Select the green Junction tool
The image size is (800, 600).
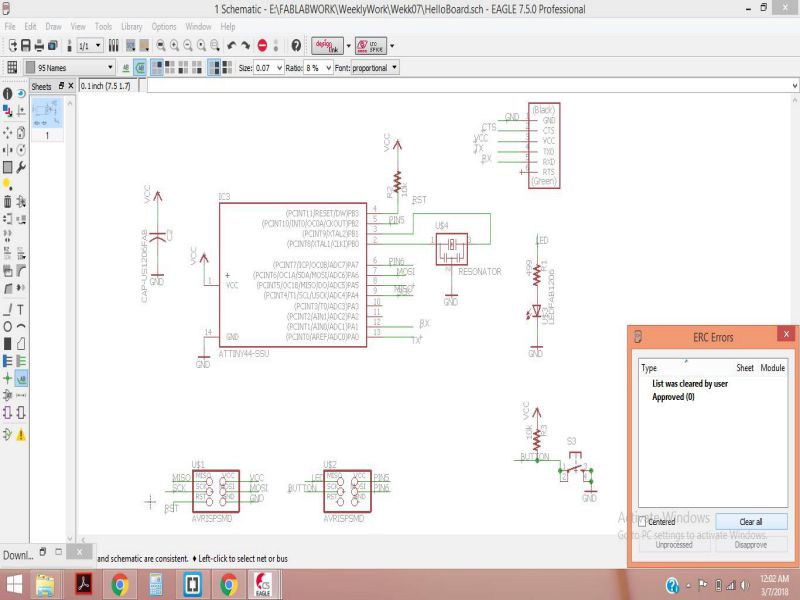[x=7, y=378]
